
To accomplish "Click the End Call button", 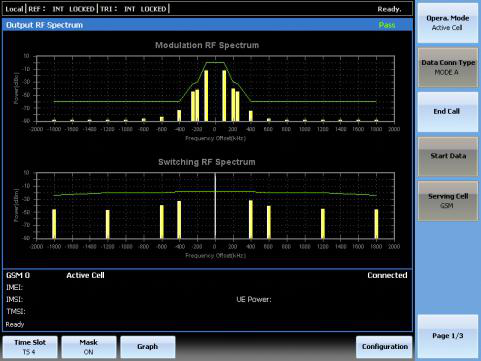I will 447,112.
